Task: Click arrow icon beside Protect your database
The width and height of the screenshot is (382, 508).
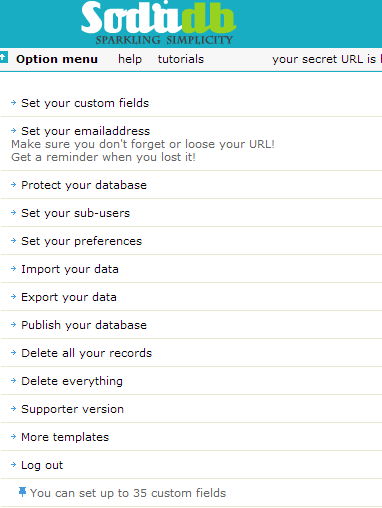Action: [x=14, y=185]
